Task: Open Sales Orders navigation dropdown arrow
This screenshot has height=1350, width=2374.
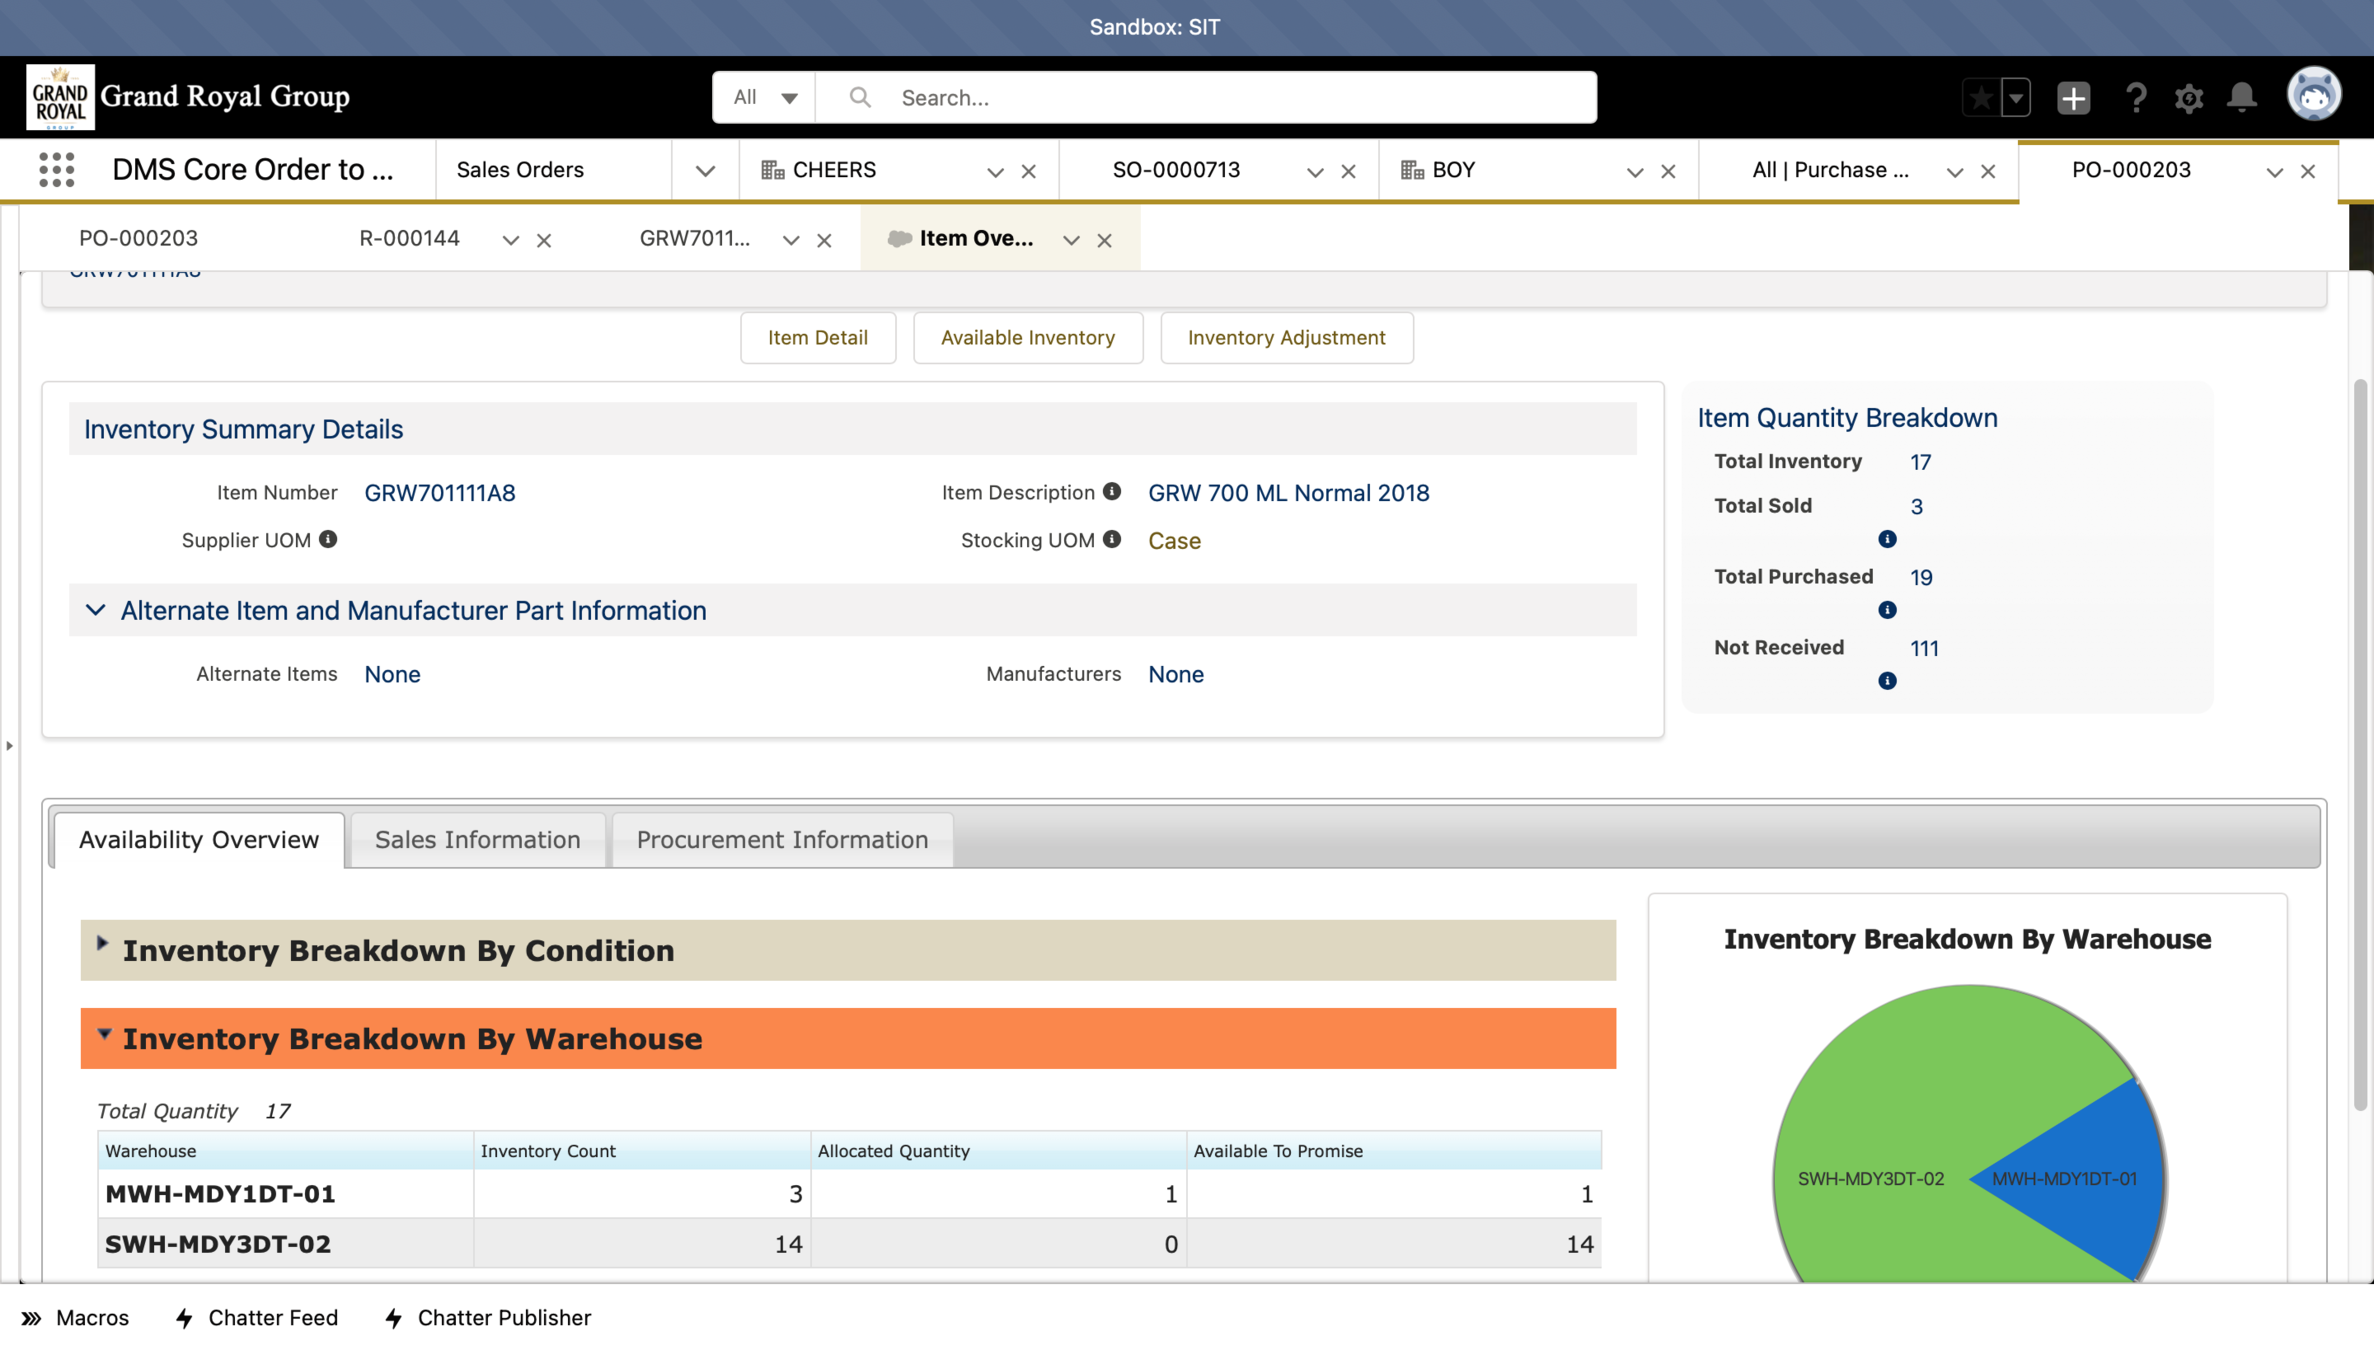Action: [705, 171]
